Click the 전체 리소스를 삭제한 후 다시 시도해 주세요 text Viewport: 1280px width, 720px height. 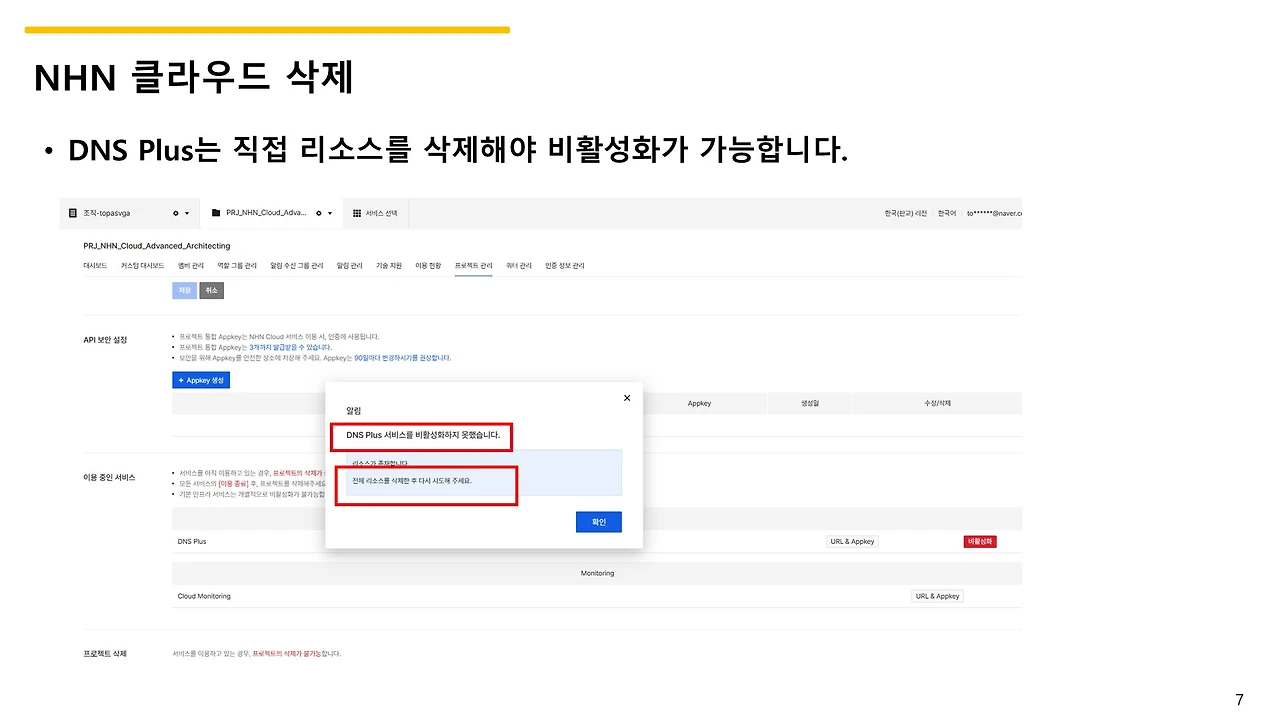click(411, 481)
